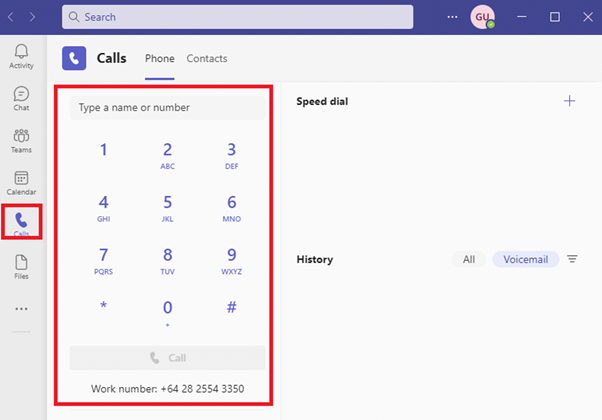
Task: Open Chat from the left sidebar
Action: coord(21,98)
